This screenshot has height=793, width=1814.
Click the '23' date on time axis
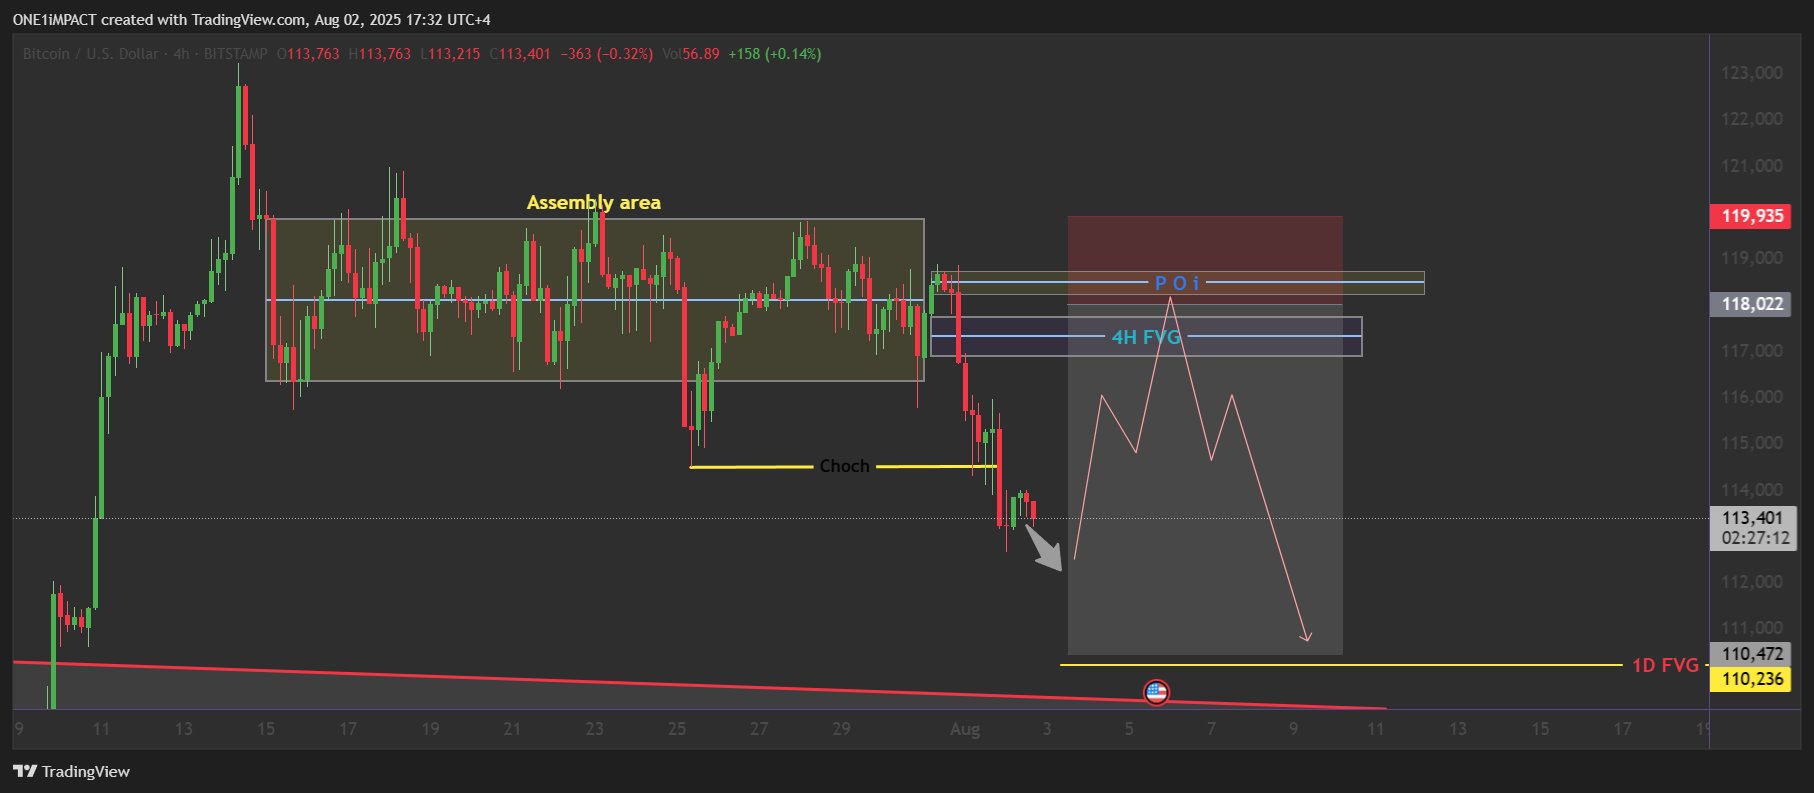pos(594,729)
